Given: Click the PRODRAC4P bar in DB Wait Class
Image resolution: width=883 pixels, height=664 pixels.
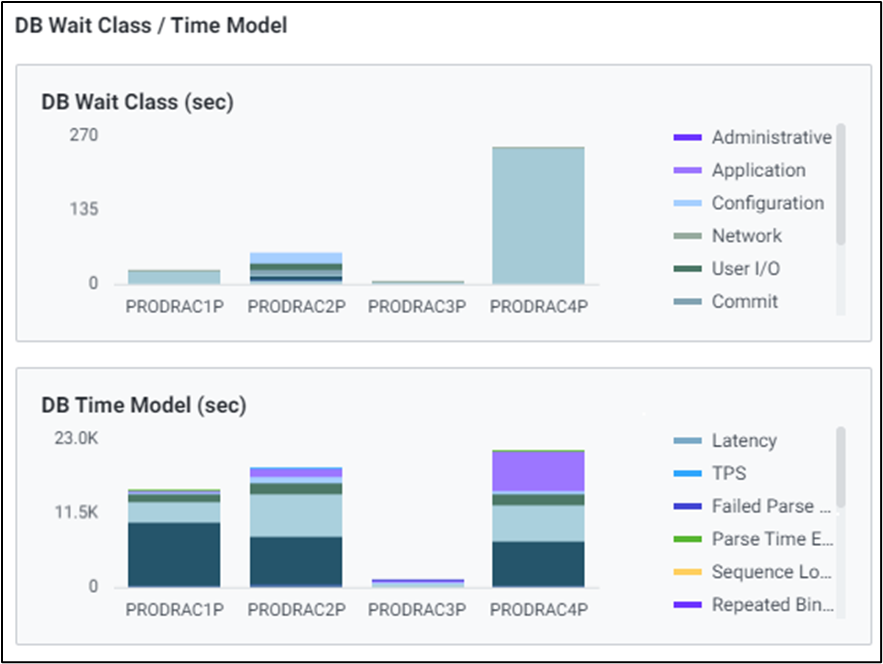Looking at the screenshot, I should click(x=538, y=216).
